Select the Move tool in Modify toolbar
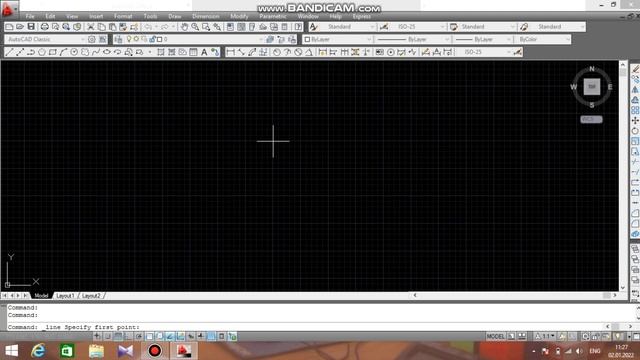The height and width of the screenshot is (360, 640). click(x=635, y=121)
